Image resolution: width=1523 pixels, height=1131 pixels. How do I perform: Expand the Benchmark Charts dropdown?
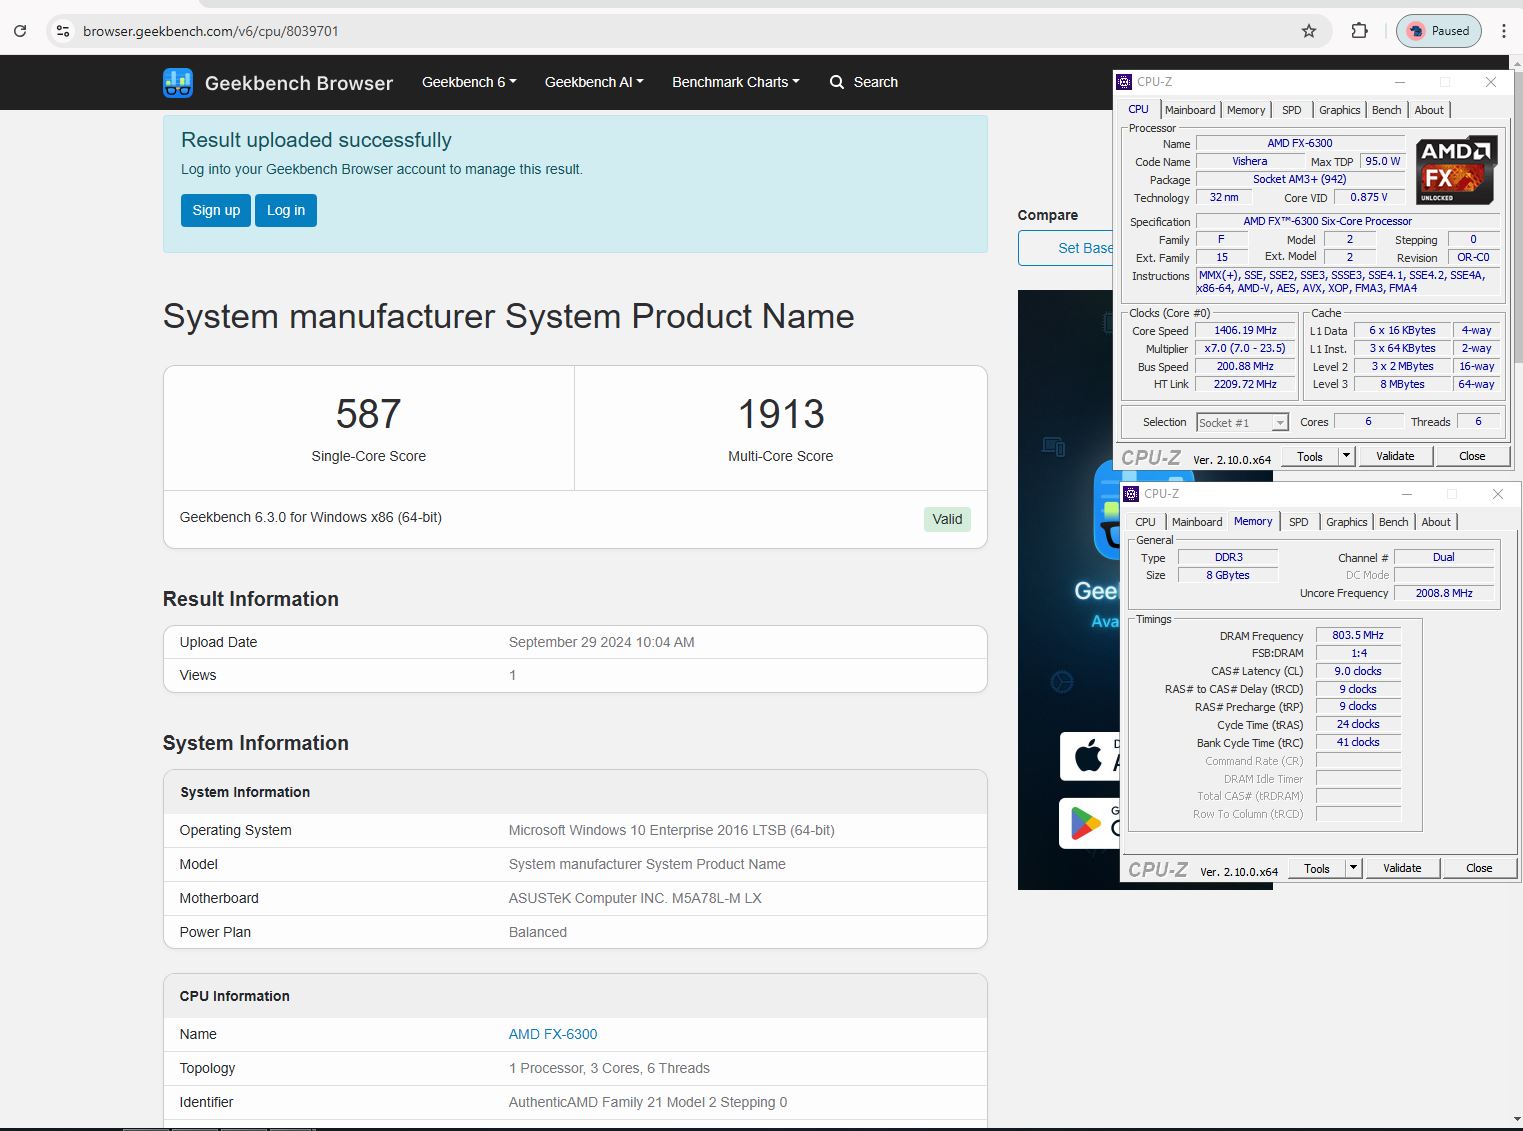(x=736, y=82)
